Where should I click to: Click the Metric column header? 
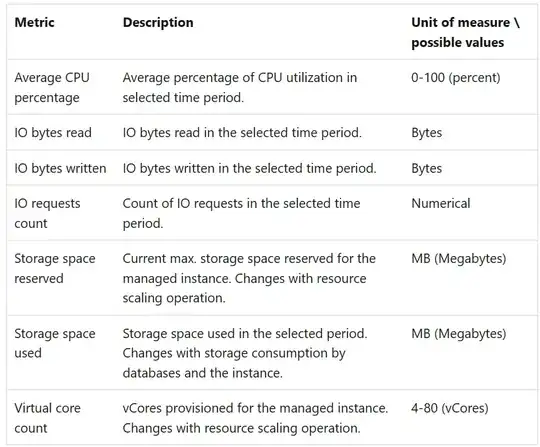point(34,22)
